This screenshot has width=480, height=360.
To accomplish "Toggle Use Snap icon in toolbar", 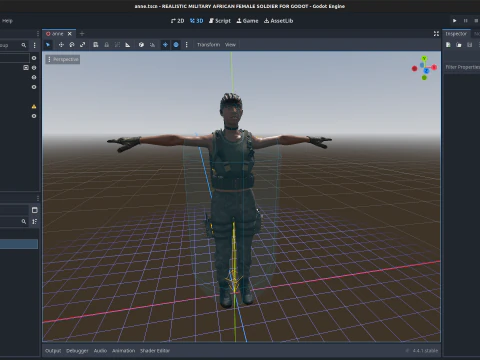I will pyautogui.click(x=152, y=45).
